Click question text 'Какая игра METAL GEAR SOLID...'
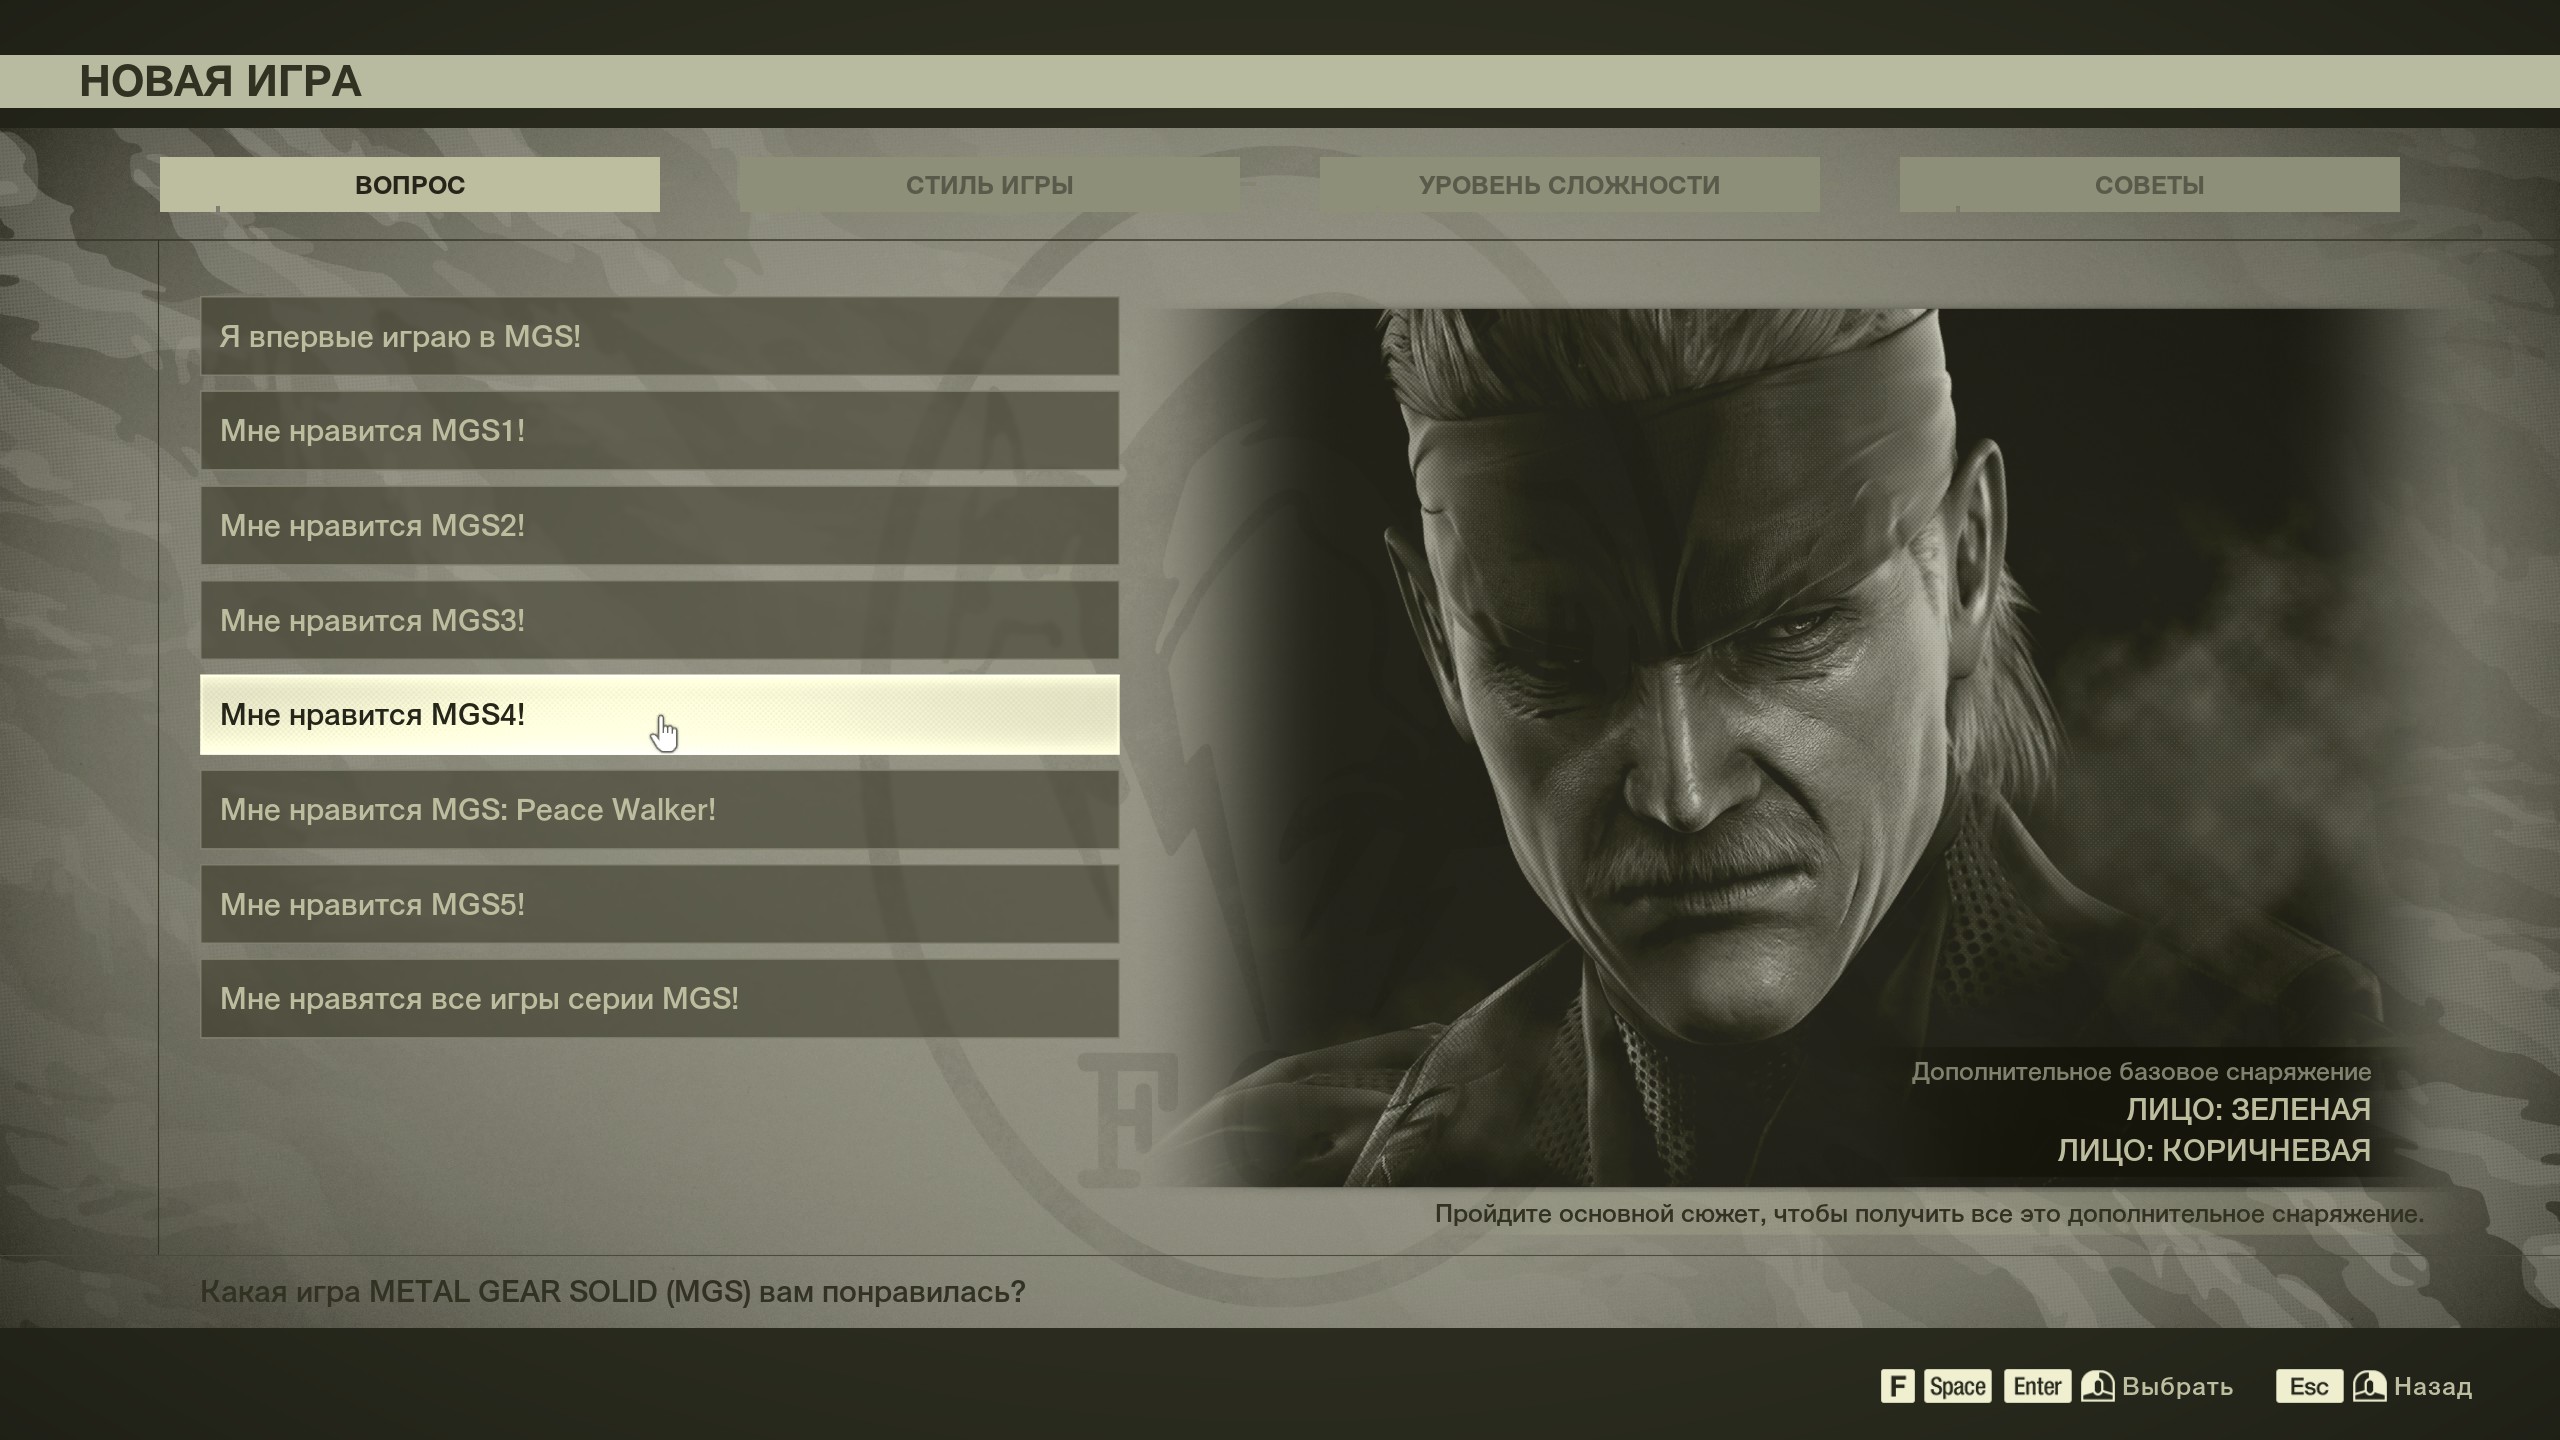The image size is (2560, 1440). 613,1291
